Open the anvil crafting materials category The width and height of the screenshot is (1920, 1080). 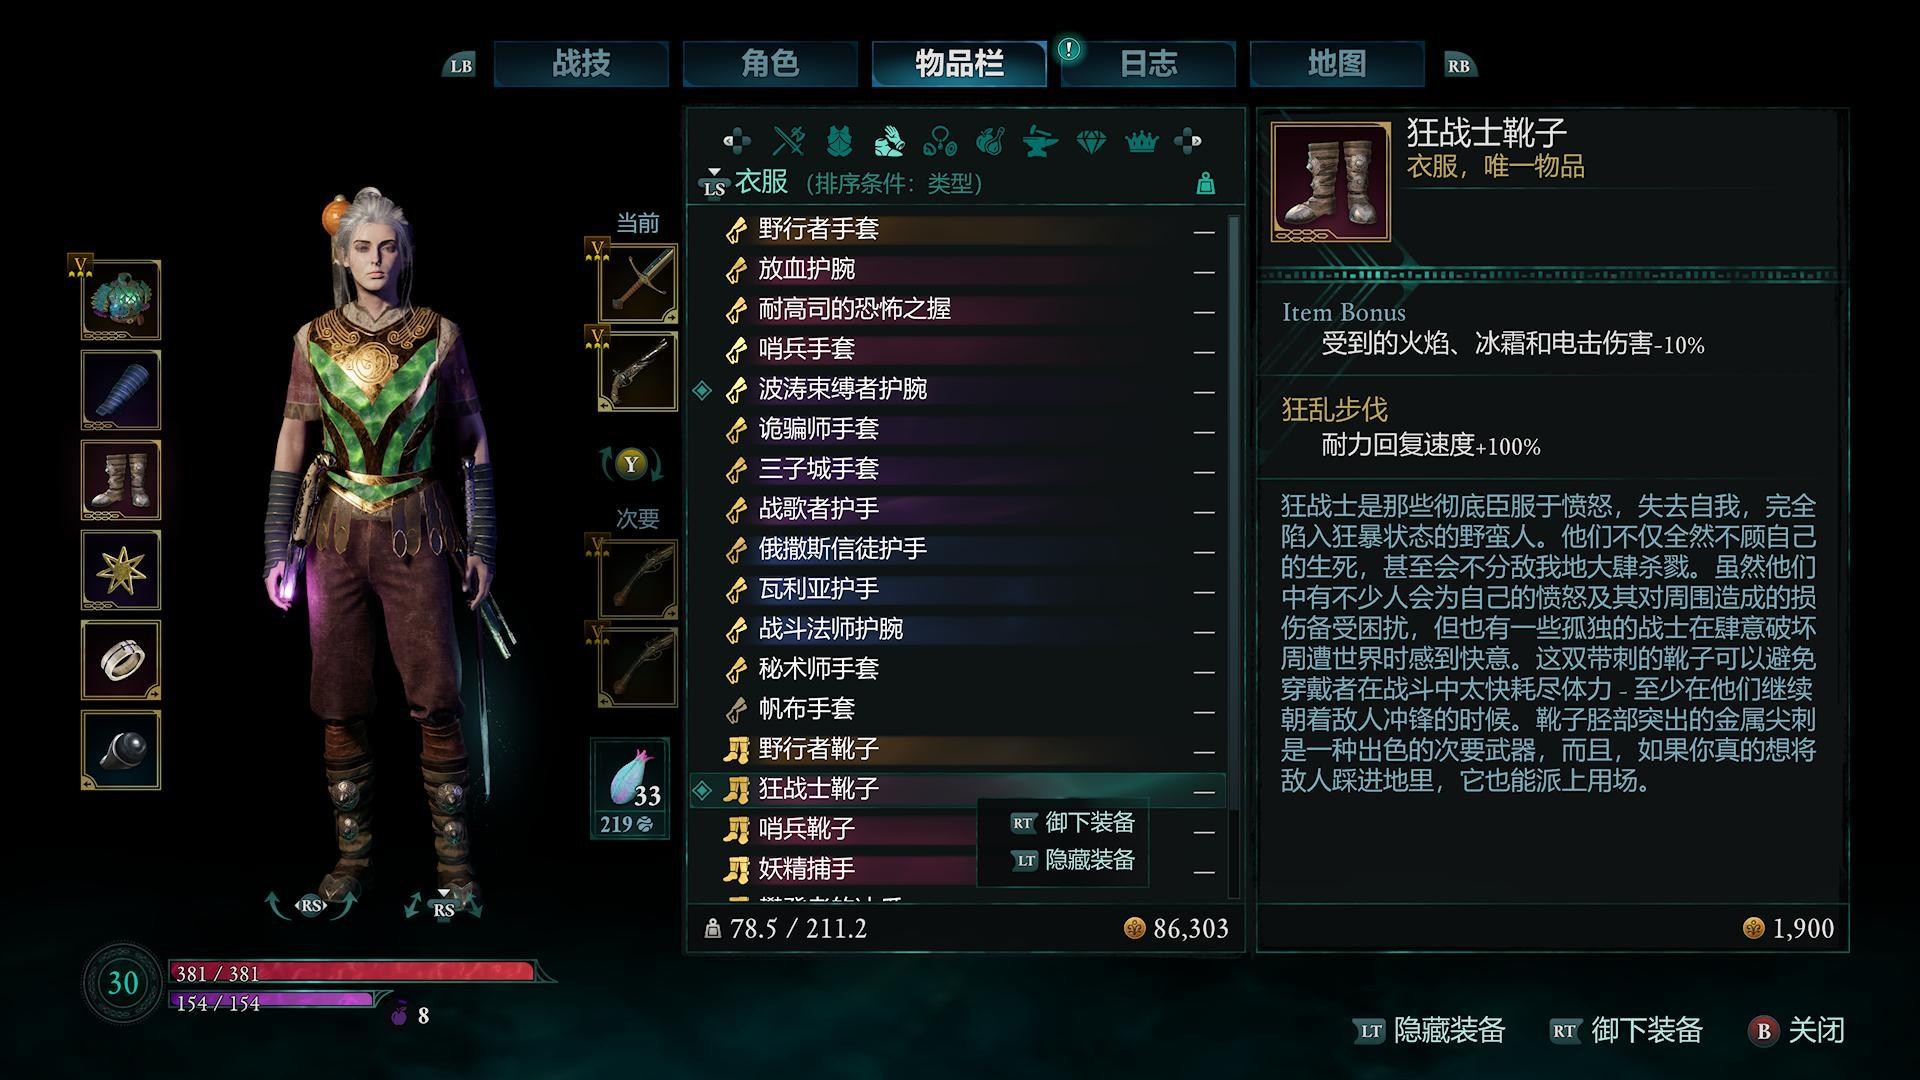(x=1040, y=141)
